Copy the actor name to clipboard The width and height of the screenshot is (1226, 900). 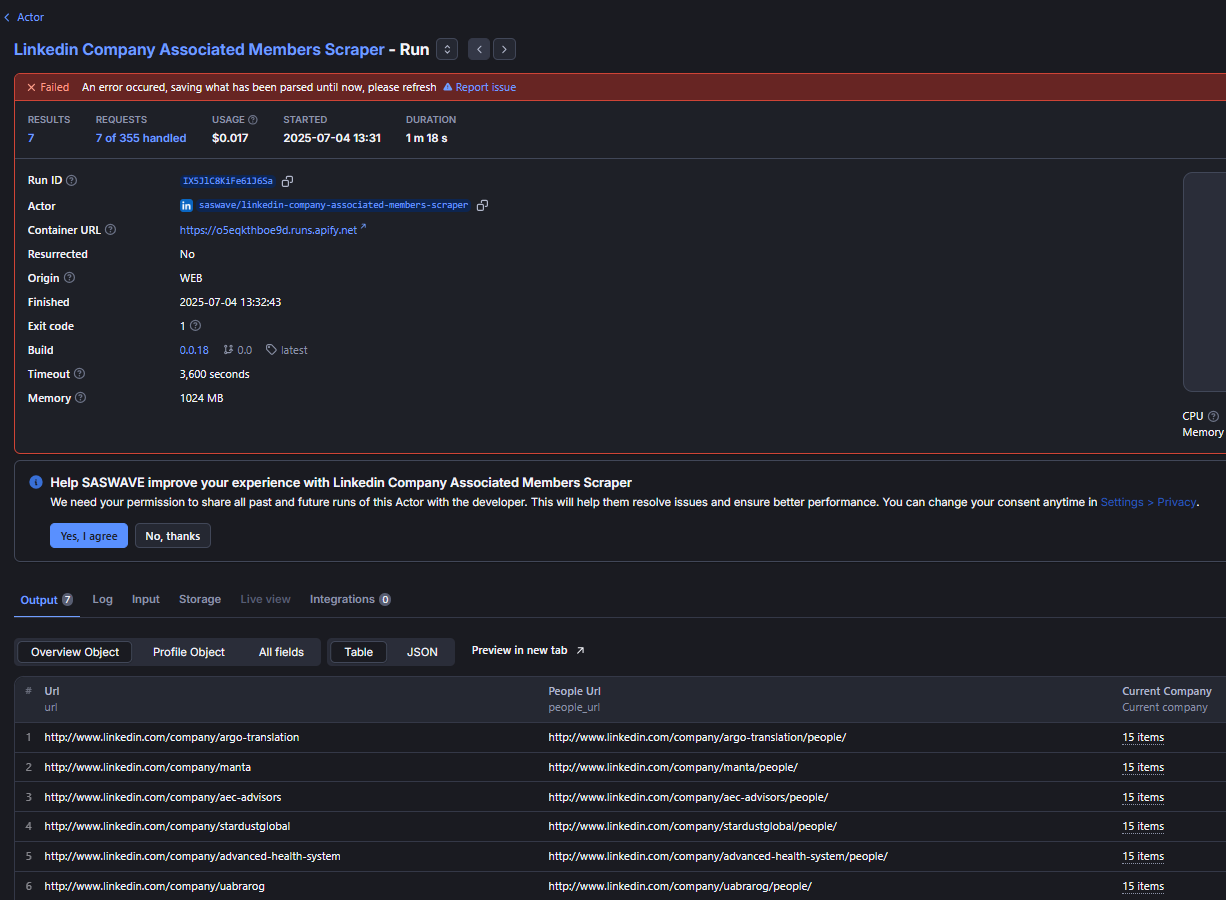point(482,205)
